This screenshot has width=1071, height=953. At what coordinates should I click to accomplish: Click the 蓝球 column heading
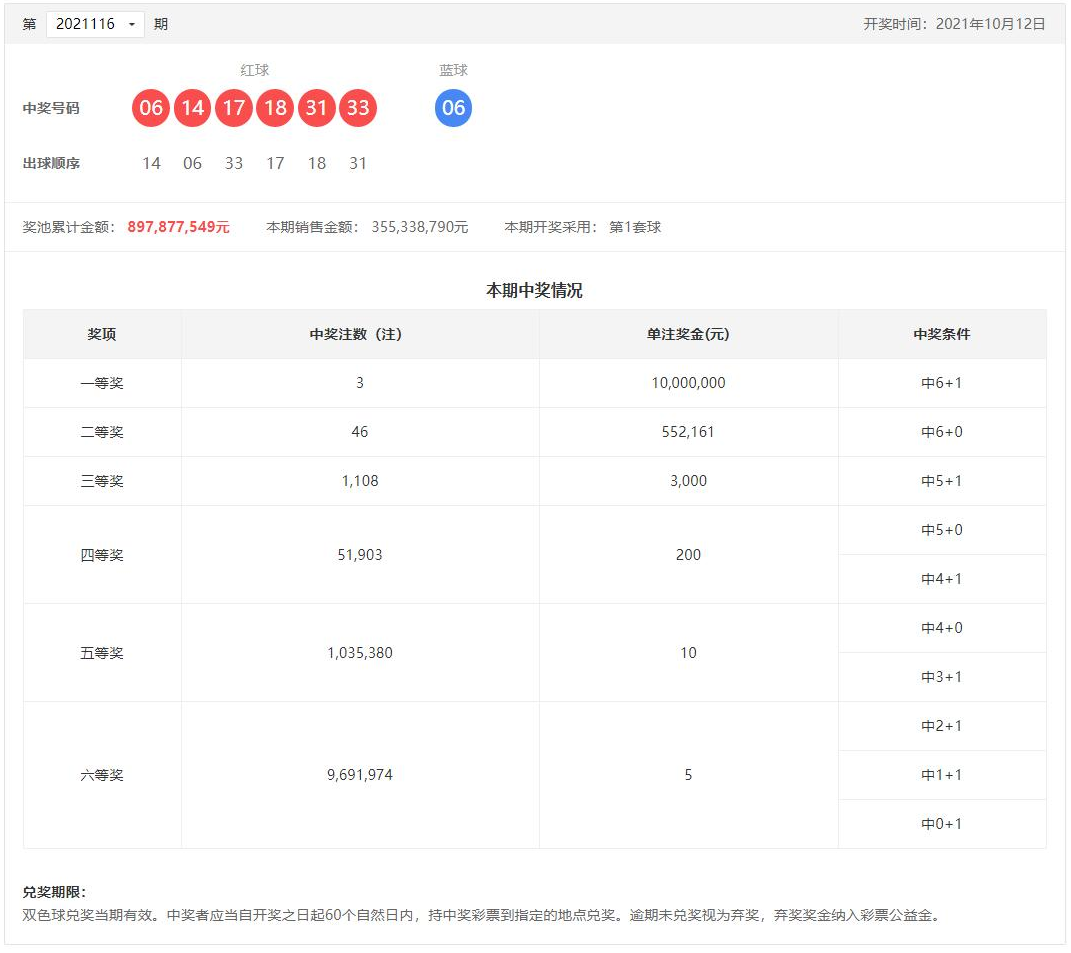[453, 70]
